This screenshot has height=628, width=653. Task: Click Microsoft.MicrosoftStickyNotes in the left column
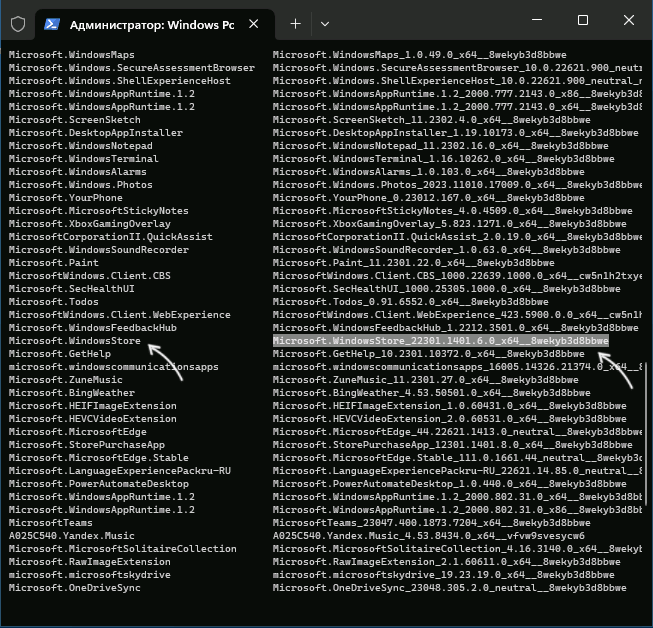click(x=99, y=211)
